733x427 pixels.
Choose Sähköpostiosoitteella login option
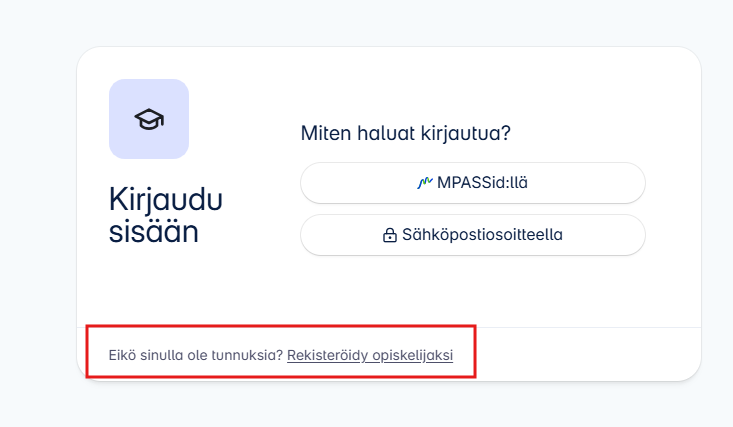coord(472,235)
